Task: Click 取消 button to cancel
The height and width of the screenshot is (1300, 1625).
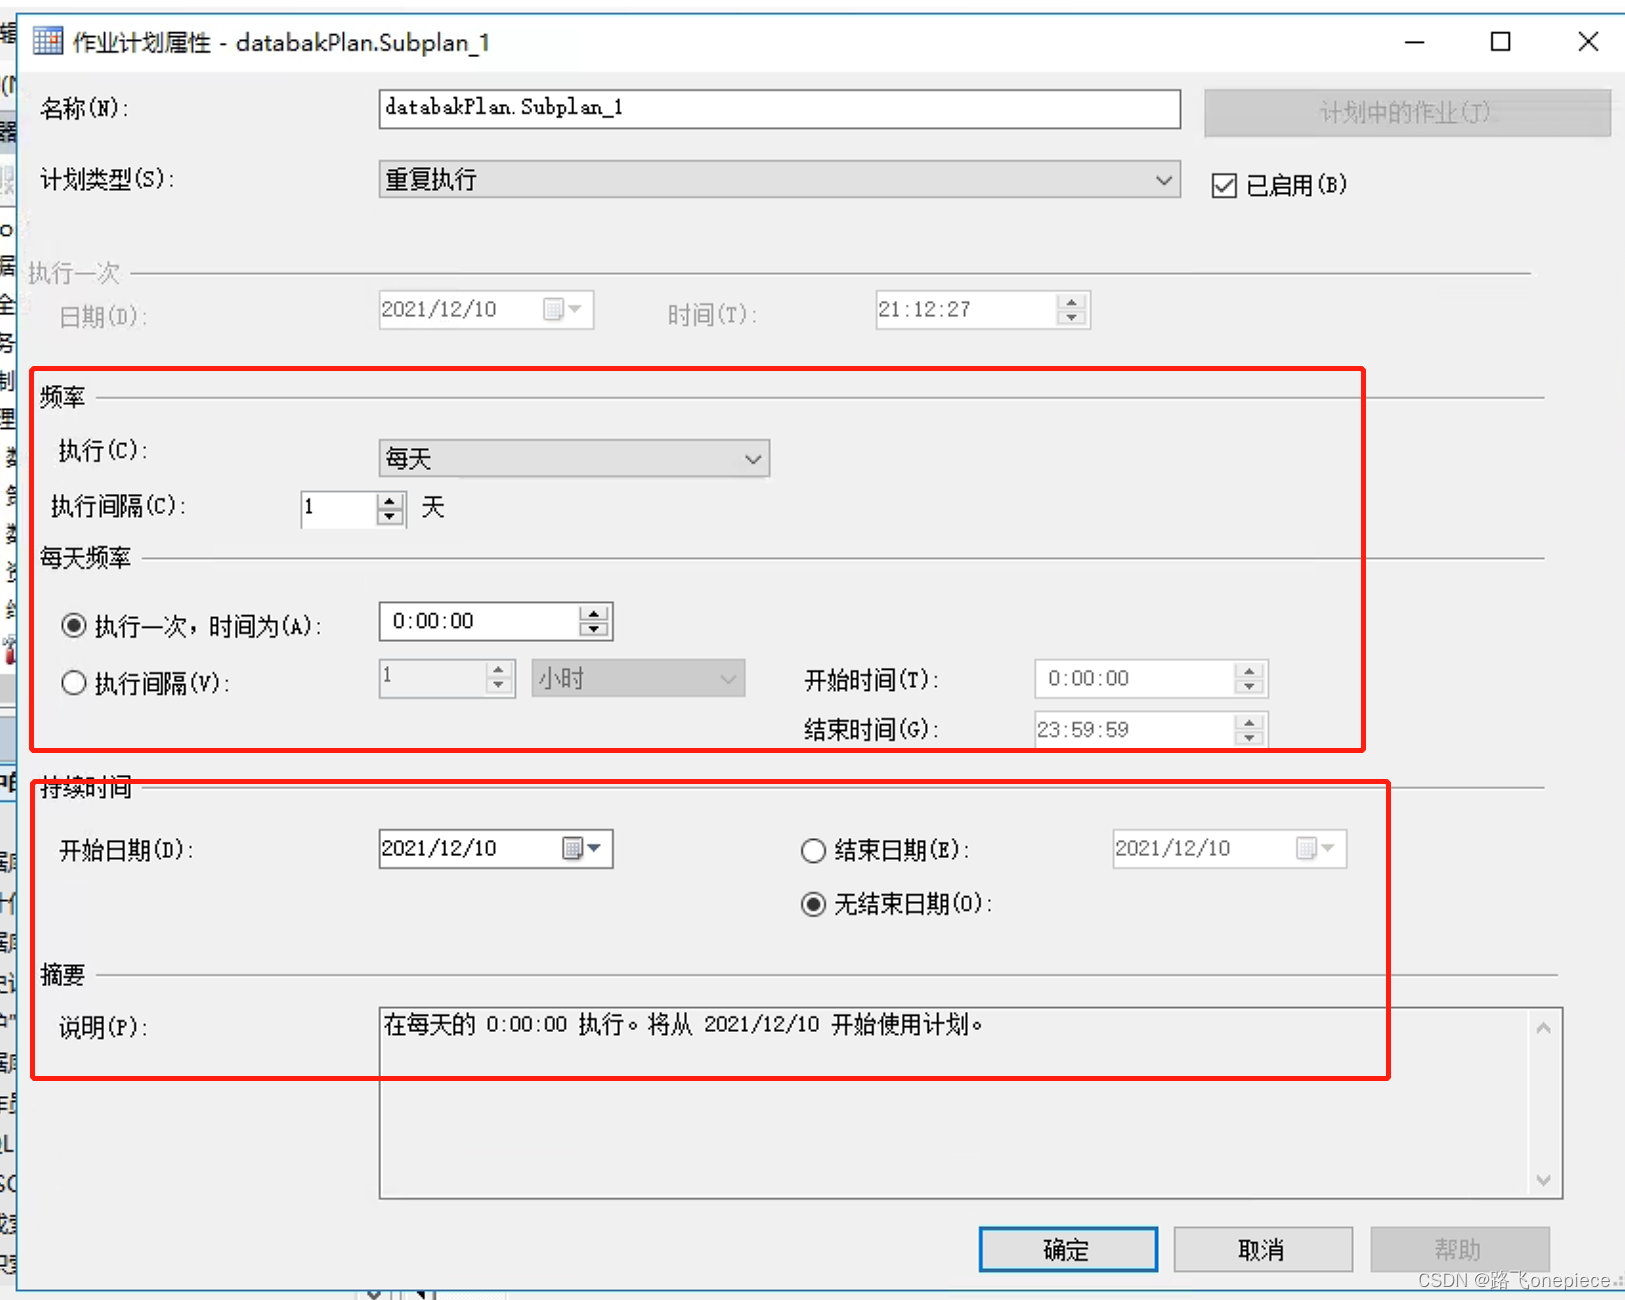Action: coord(1263,1250)
